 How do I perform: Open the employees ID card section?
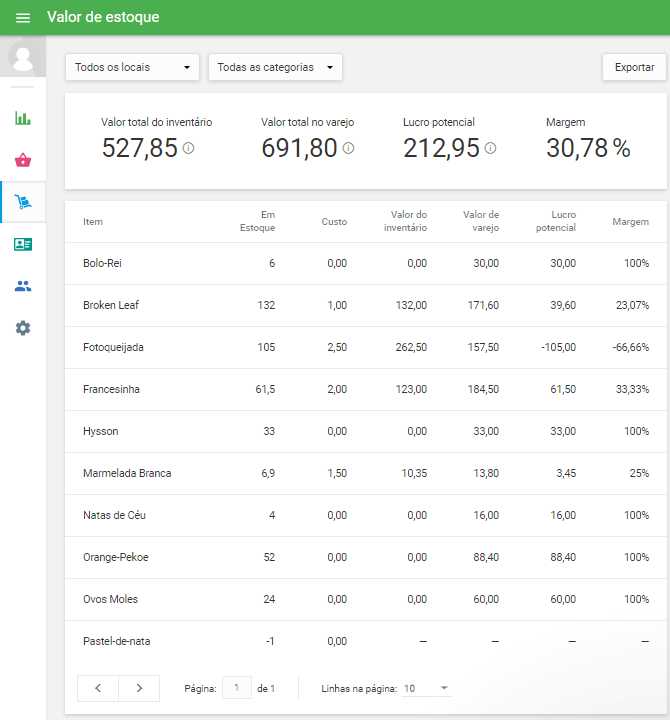[x=22, y=244]
